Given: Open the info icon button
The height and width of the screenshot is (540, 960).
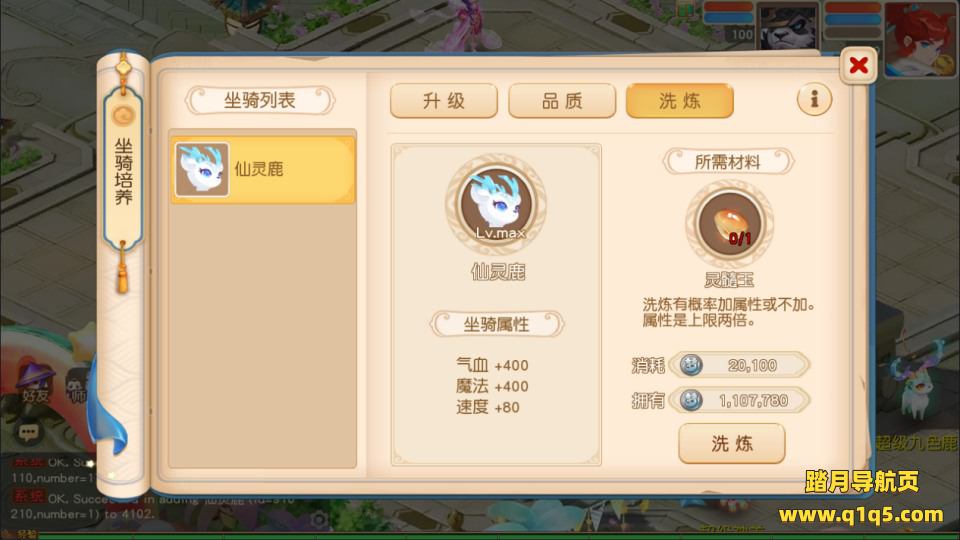Looking at the screenshot, I should pos(814,99).
